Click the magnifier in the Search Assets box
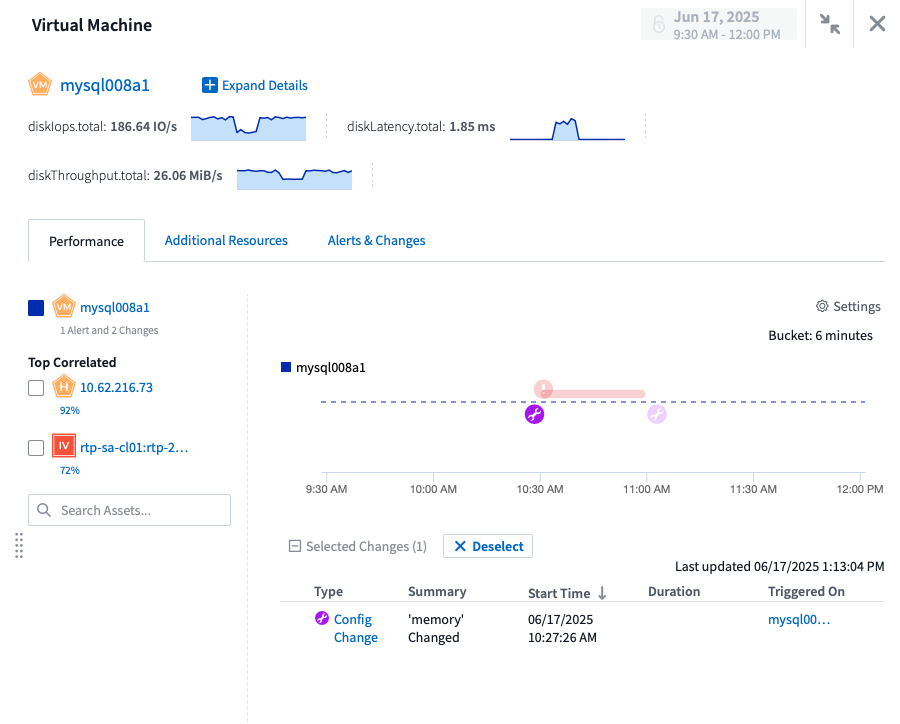This screenshot has width=900, height=724. [x=44, y=510]
